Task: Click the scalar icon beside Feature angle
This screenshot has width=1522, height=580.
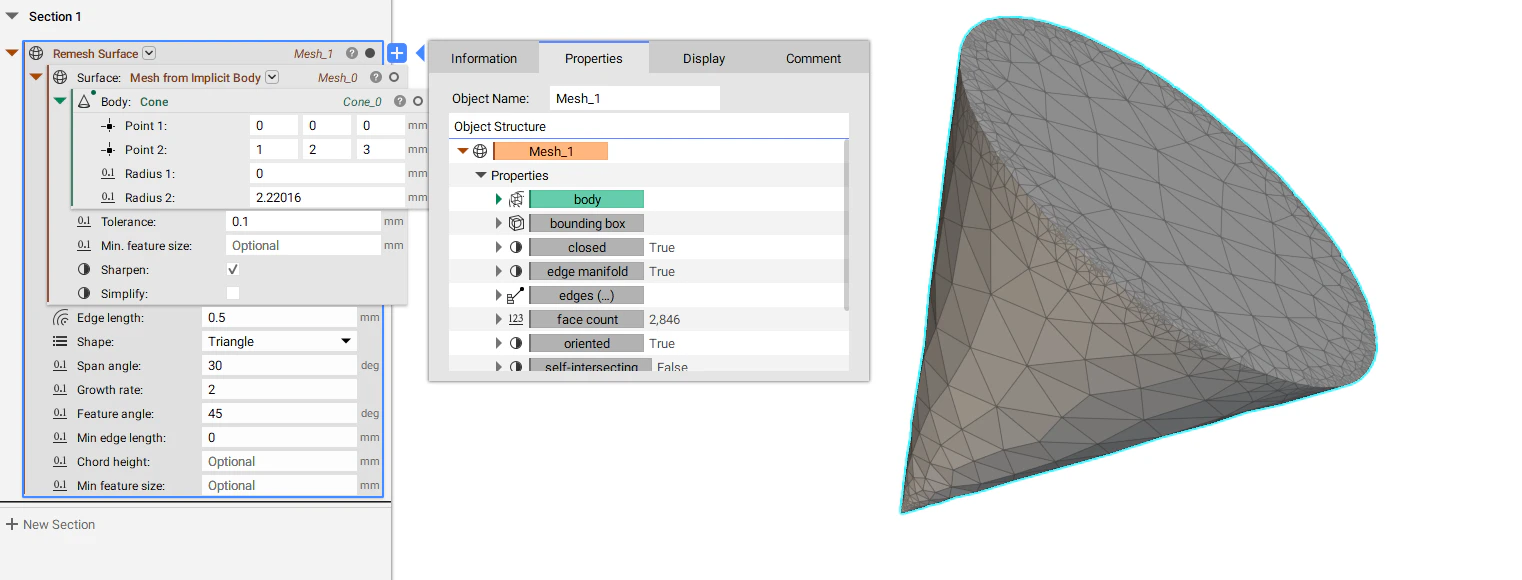Action: tap(60, 413)
